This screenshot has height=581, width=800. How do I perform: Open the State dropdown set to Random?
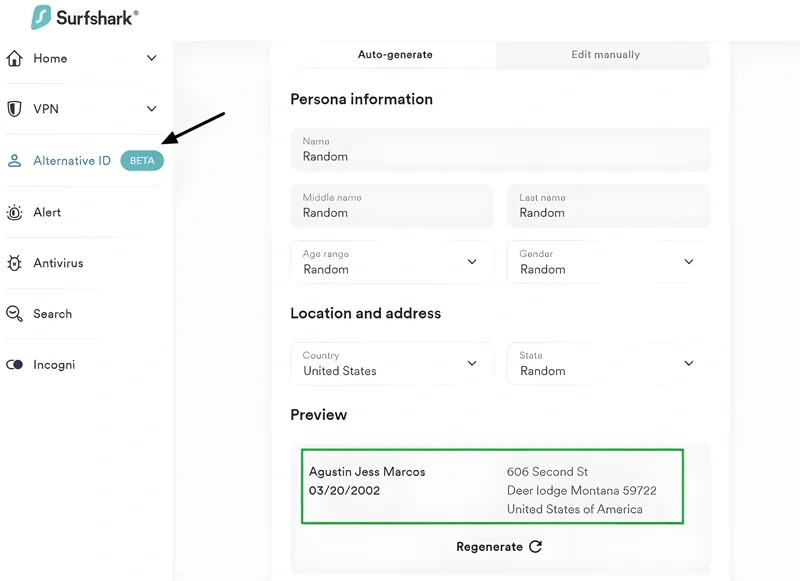pos(688,363)
